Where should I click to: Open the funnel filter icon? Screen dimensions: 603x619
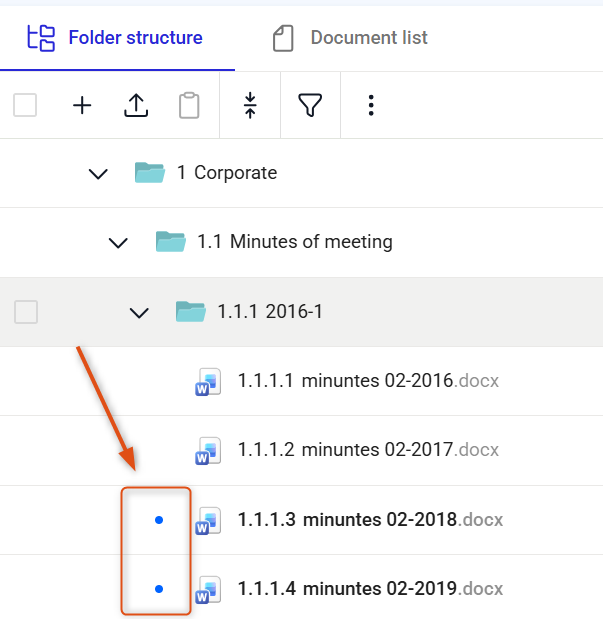tap(310, 105)
